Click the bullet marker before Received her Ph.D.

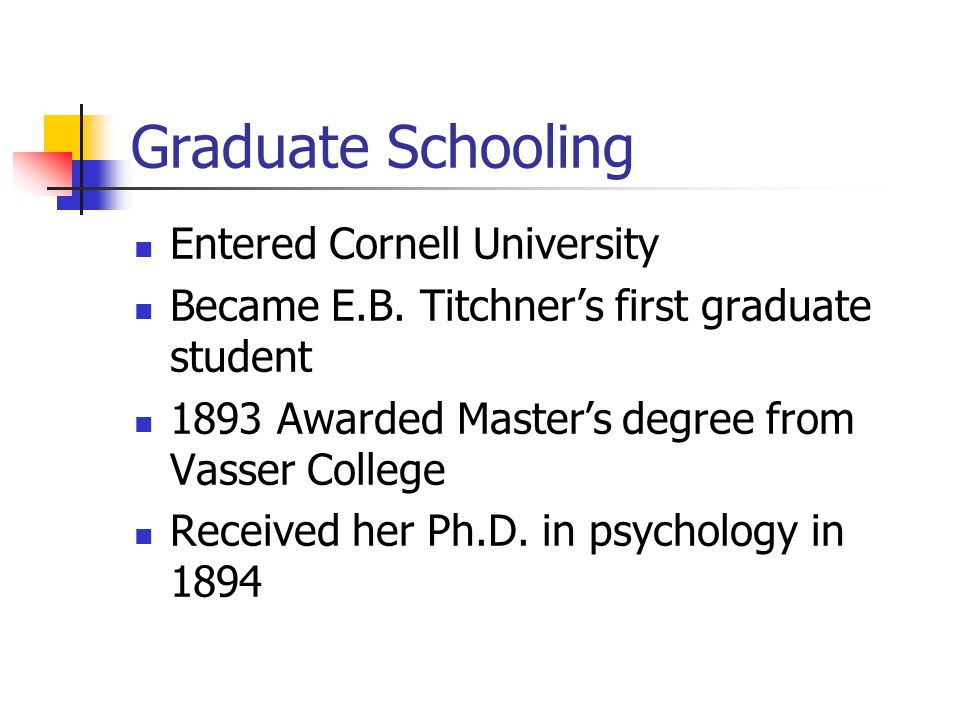(x=143, y=536)
